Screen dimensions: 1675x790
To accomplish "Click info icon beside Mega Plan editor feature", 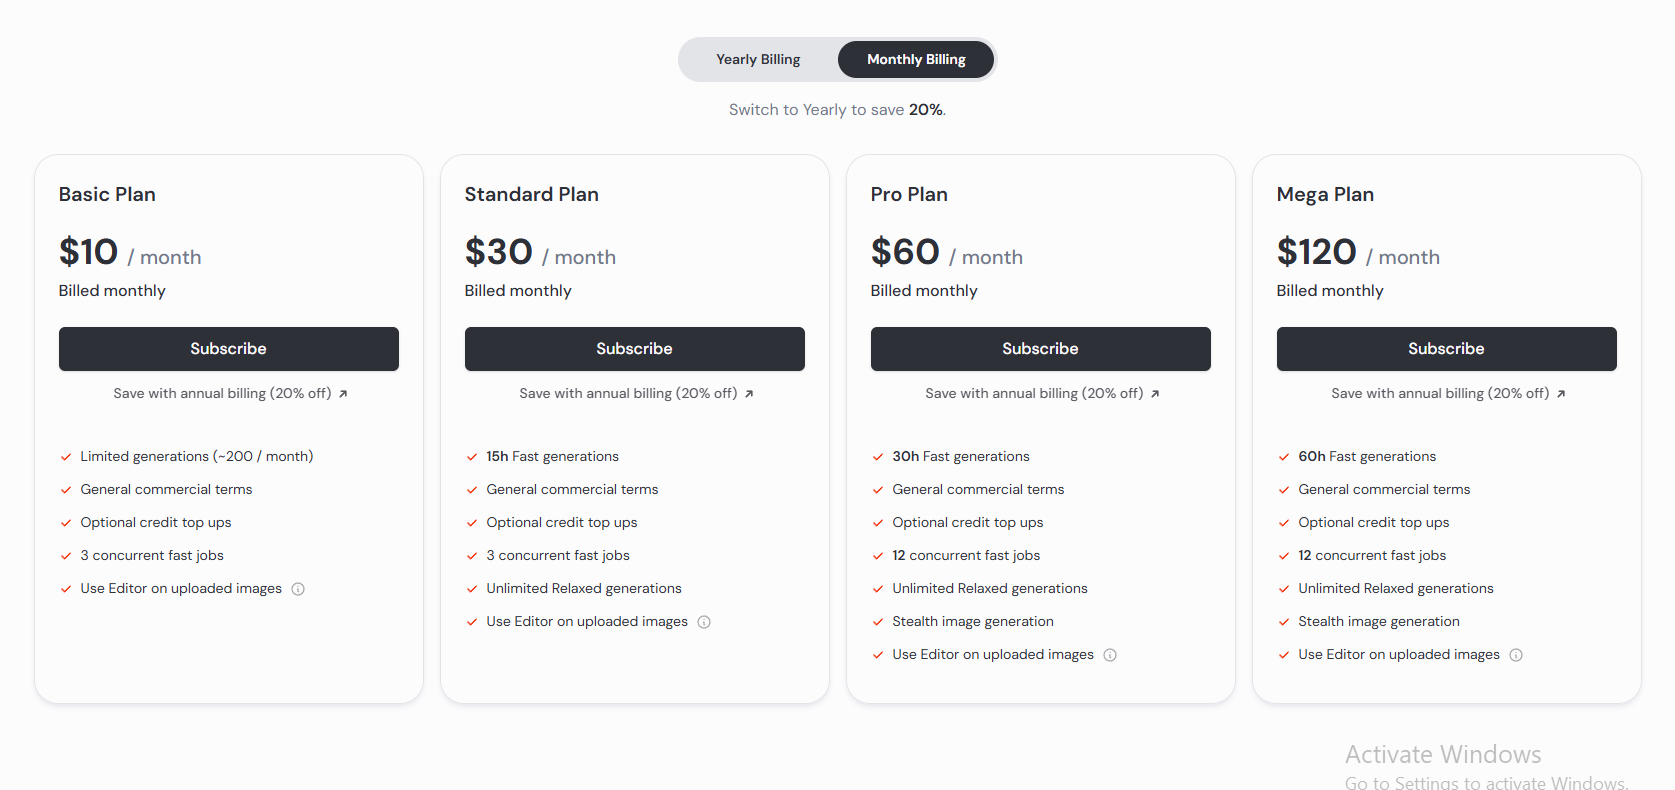I will coord(1516,655).
